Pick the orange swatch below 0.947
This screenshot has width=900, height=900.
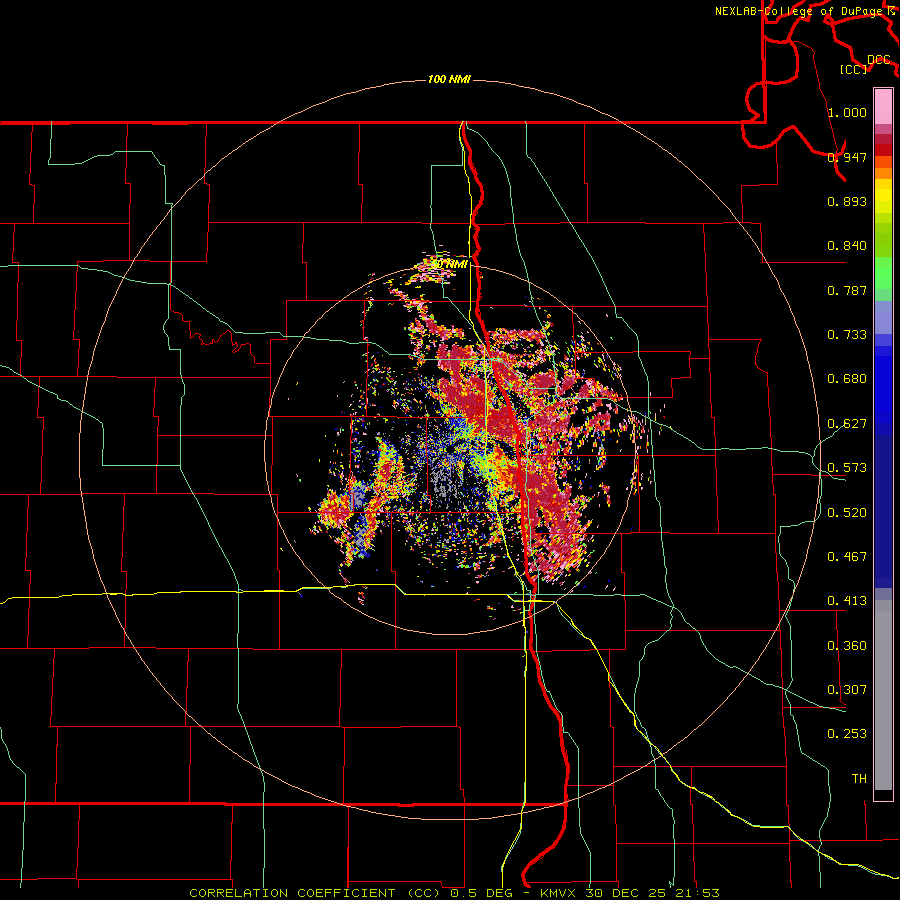[883, 173]
